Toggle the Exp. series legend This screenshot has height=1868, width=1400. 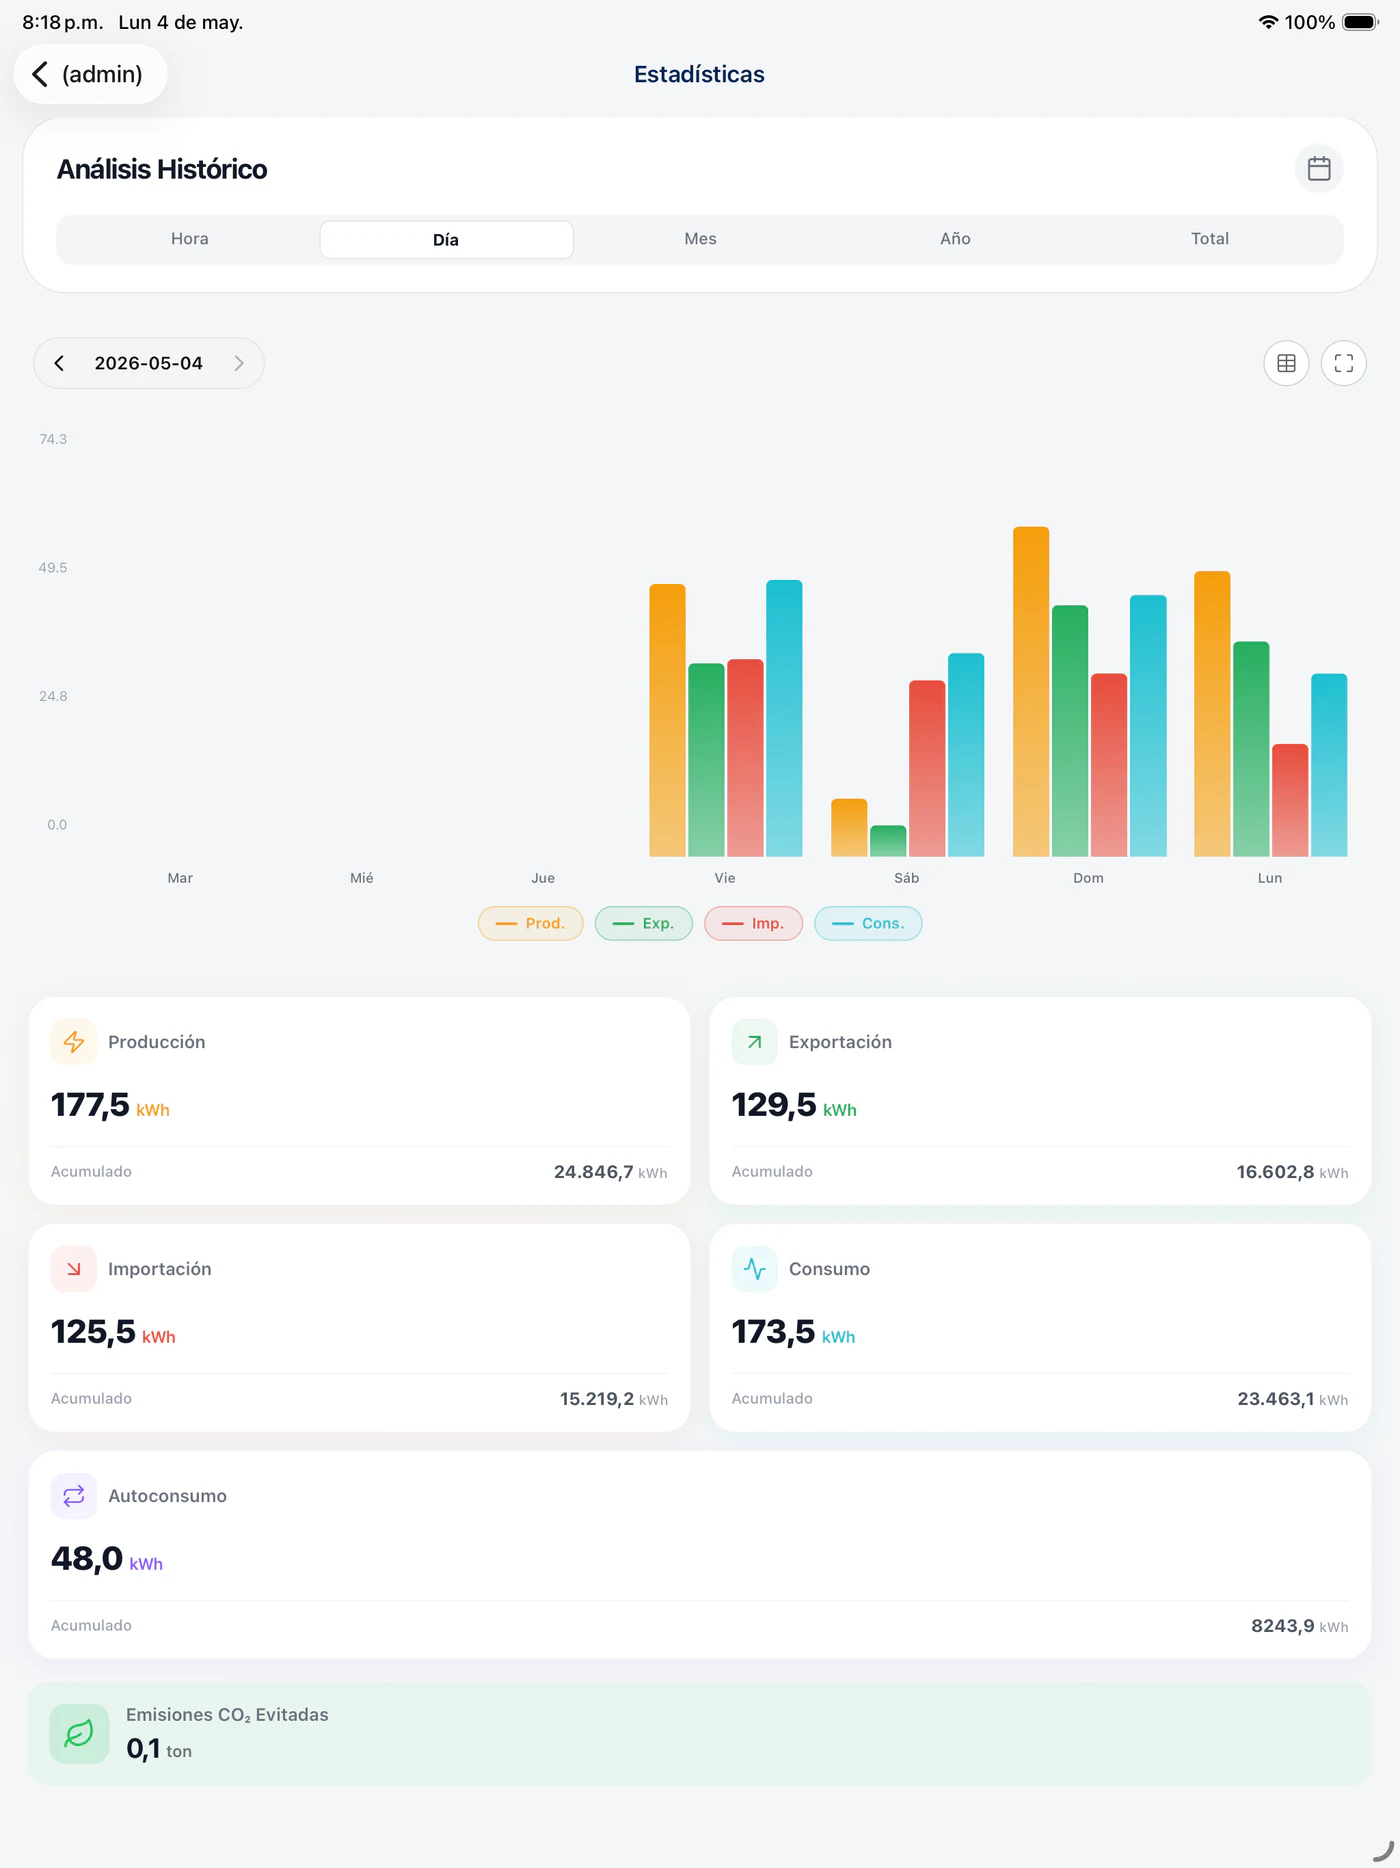click(644, 923)
